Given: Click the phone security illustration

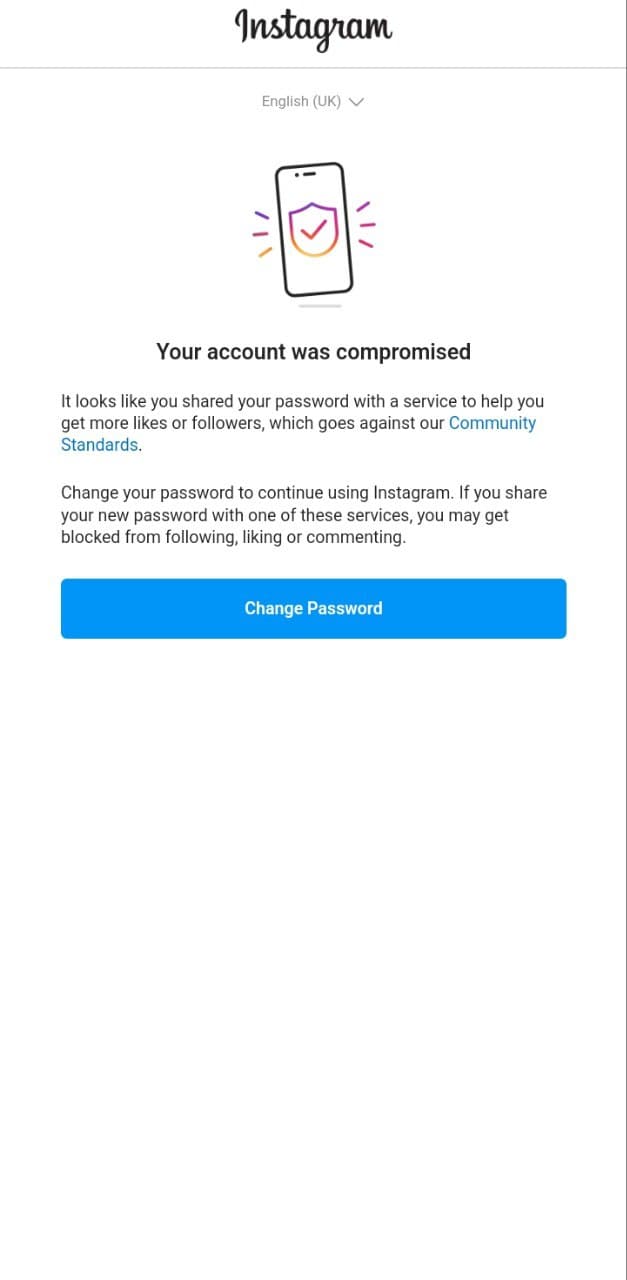Looking at the screenshot, I should [313, 231].
